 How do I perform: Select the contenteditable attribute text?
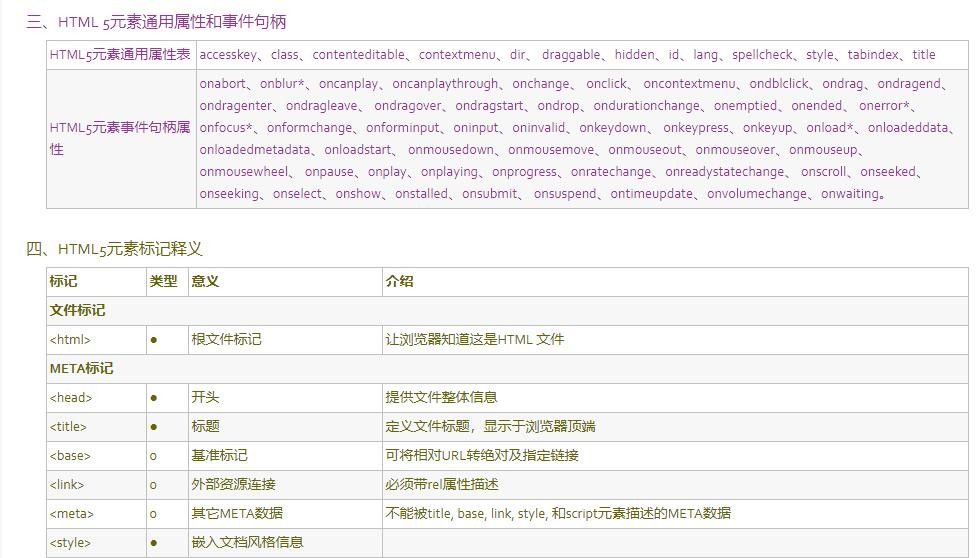click(359, 55)
